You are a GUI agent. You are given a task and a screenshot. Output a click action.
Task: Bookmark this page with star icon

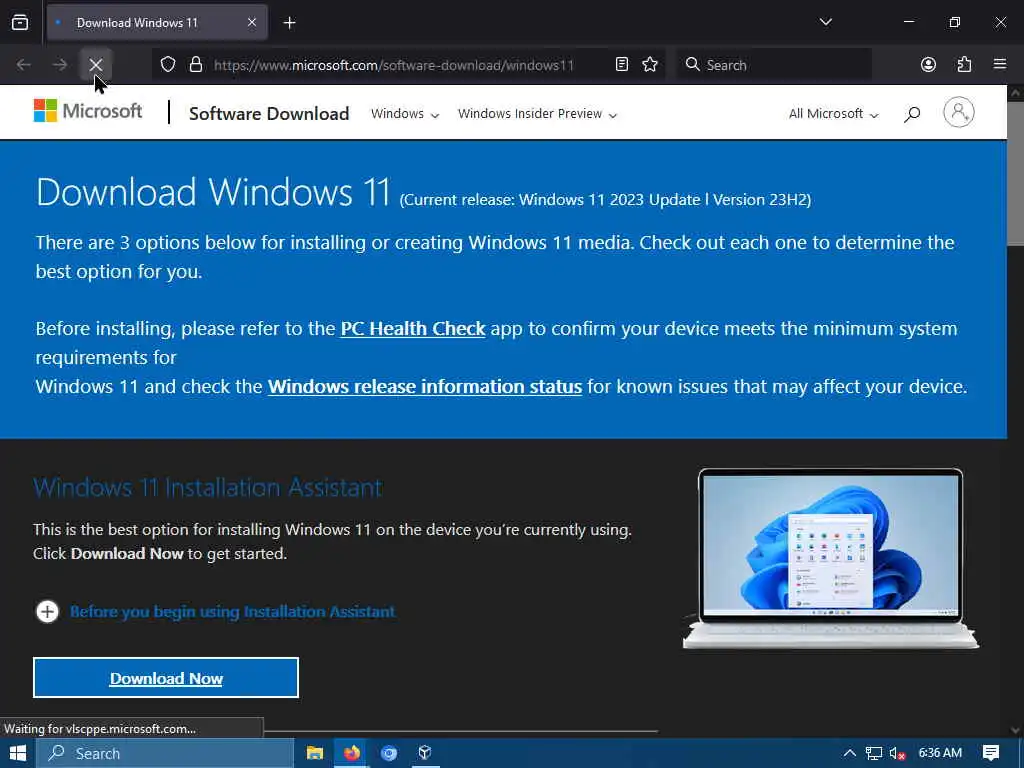tap(650, 65)
